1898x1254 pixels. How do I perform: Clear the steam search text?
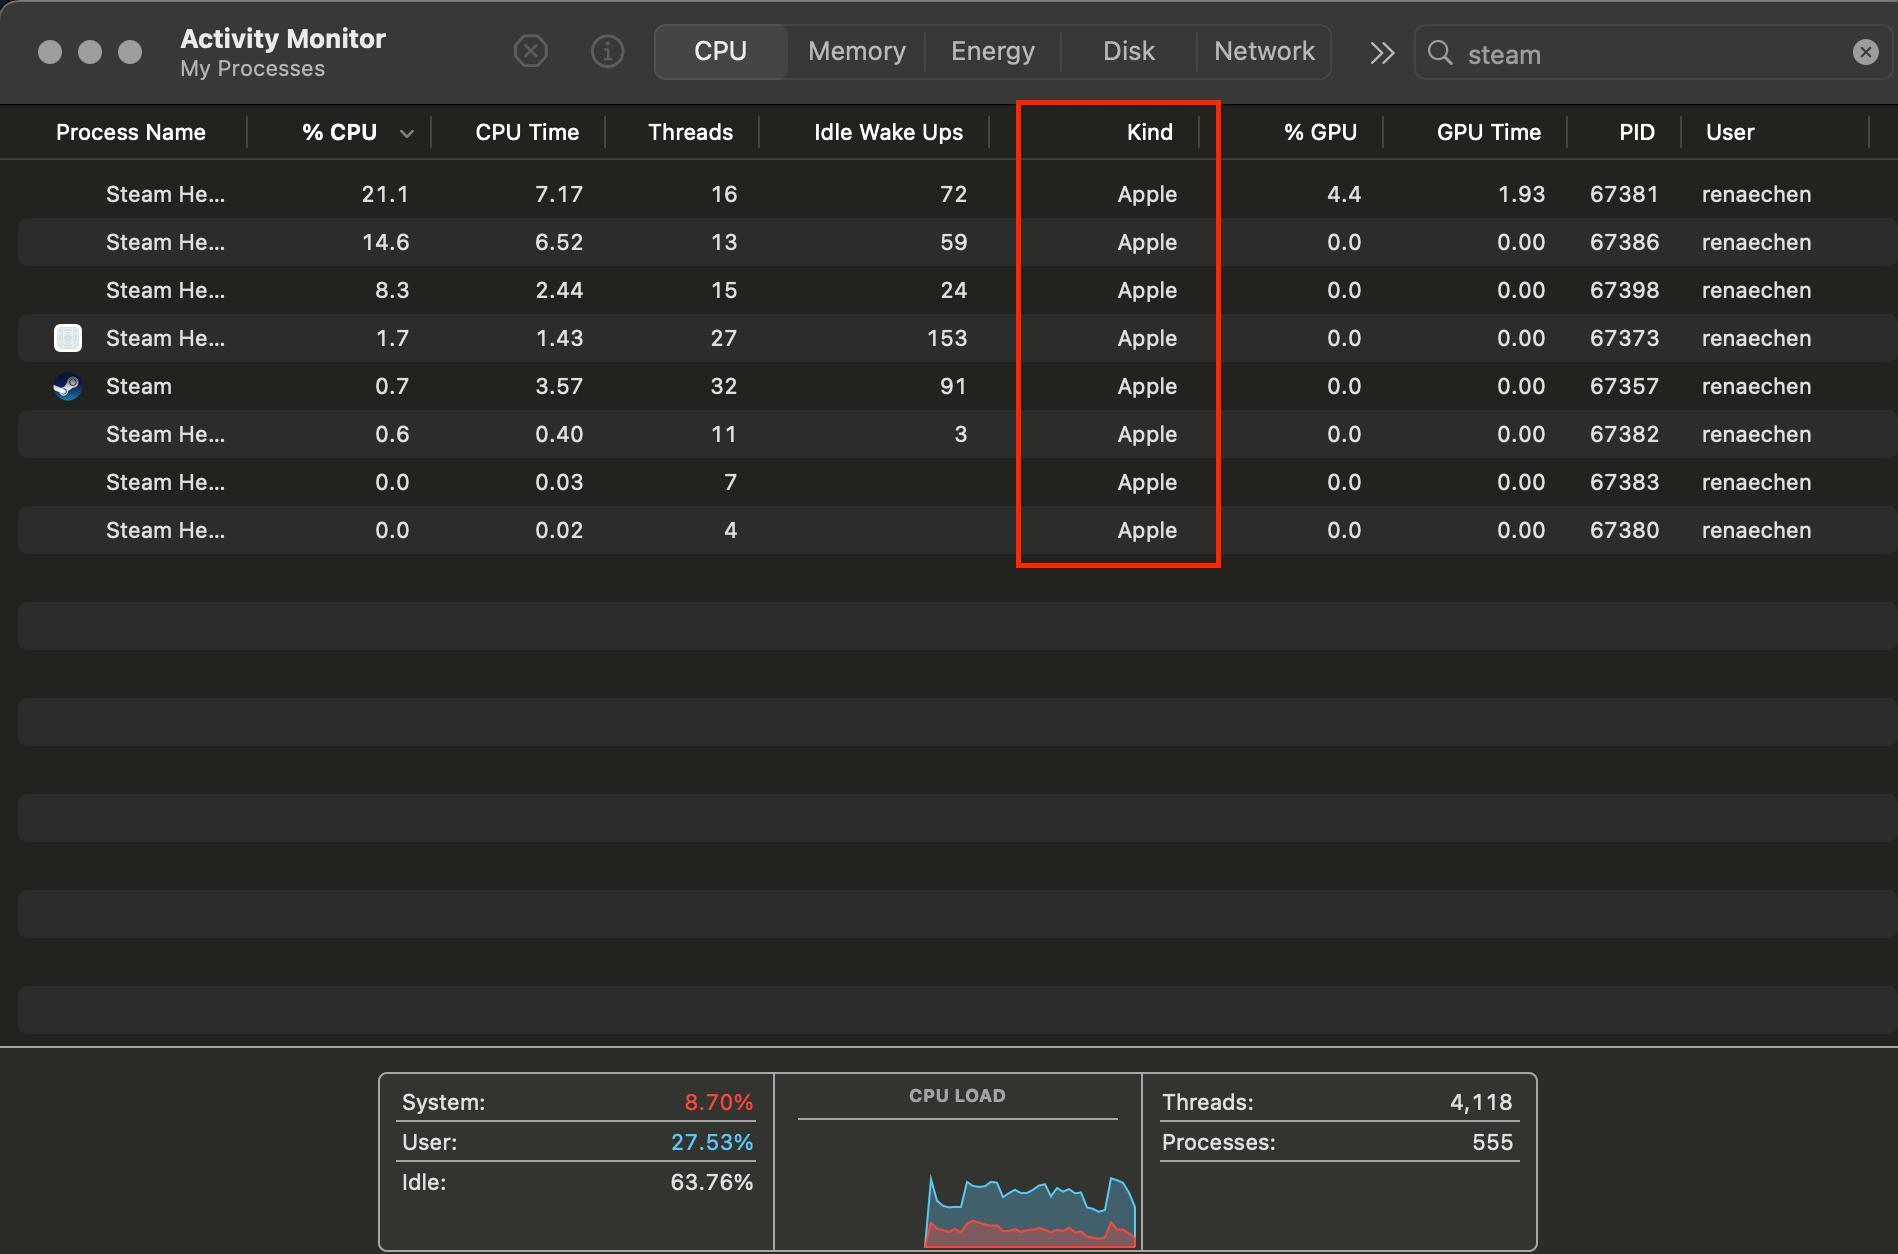coord(1865,52)
